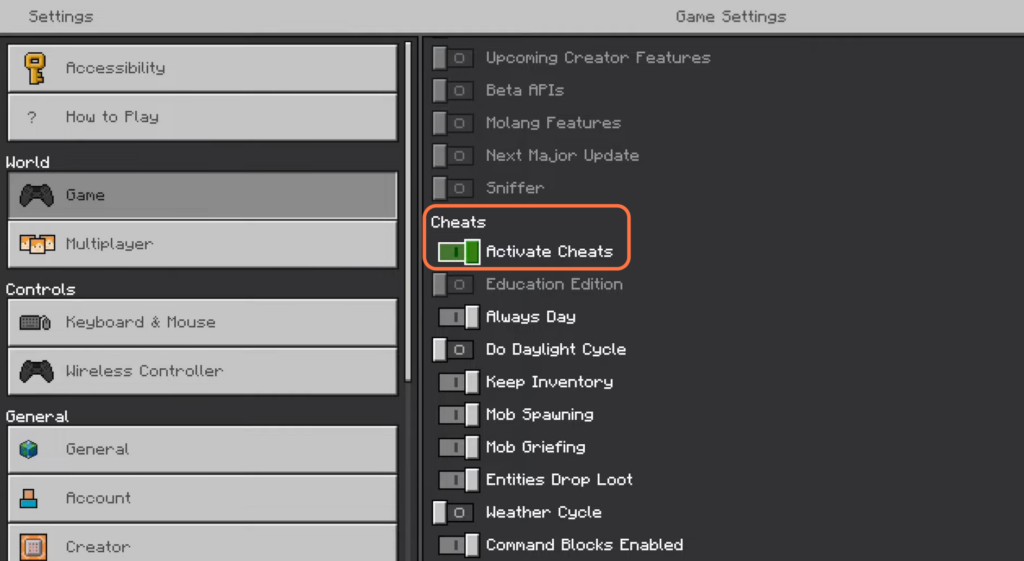Click the Wireless Controller gamepad icon
Viewport: 1024px width, 561px height.
coord(37,371)
